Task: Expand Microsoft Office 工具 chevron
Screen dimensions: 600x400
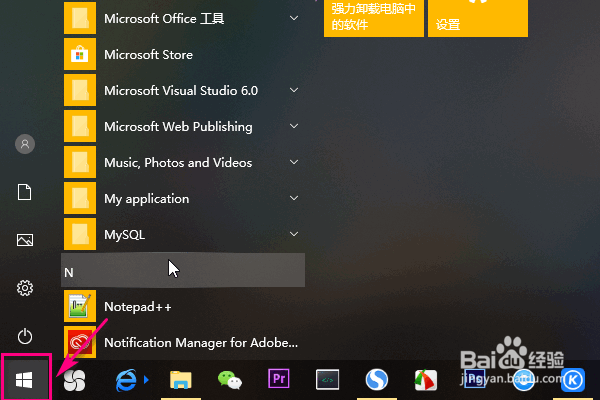Action: 294,18
